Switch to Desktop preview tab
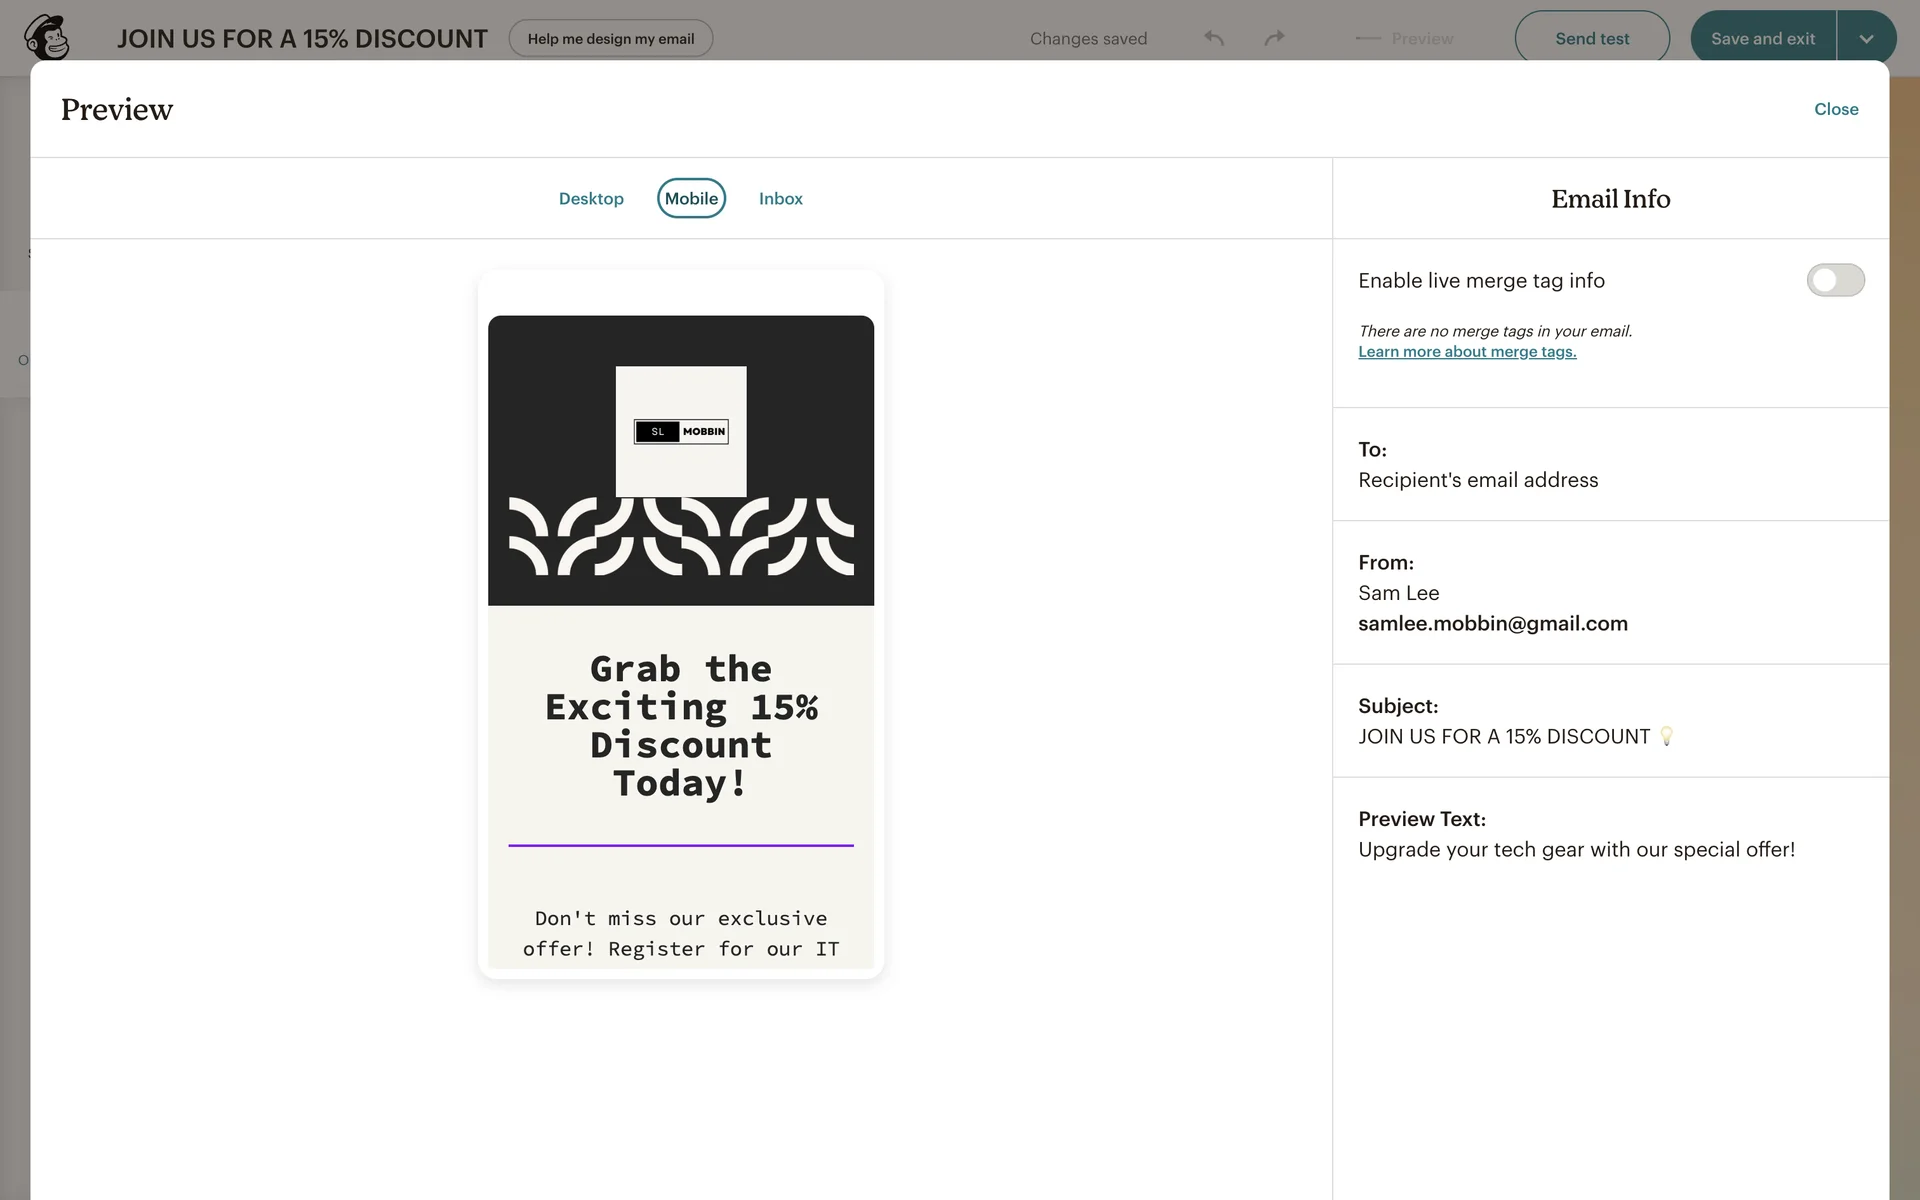 (x=591, y=198)
